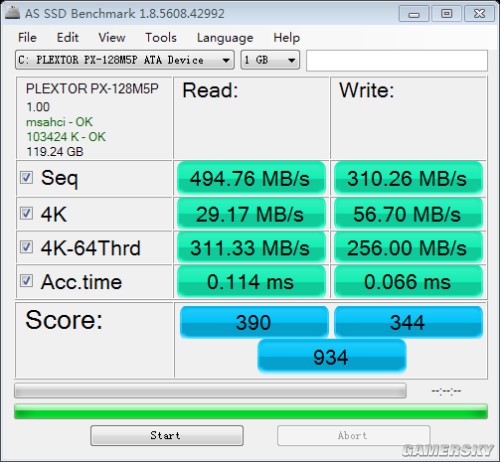This screenshot has width=500, height=462.
Task: Expand the 1 GB test size dropdown
Action: [270, 60]
